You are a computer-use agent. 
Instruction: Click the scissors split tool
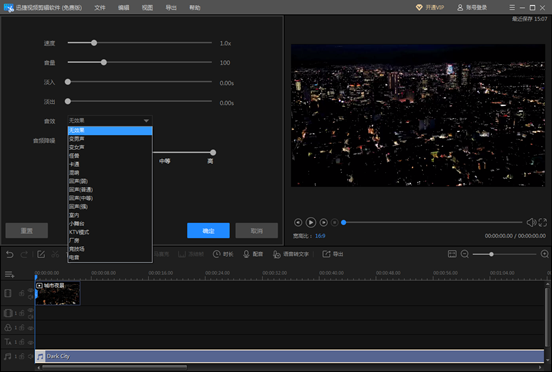pos(55,254)
